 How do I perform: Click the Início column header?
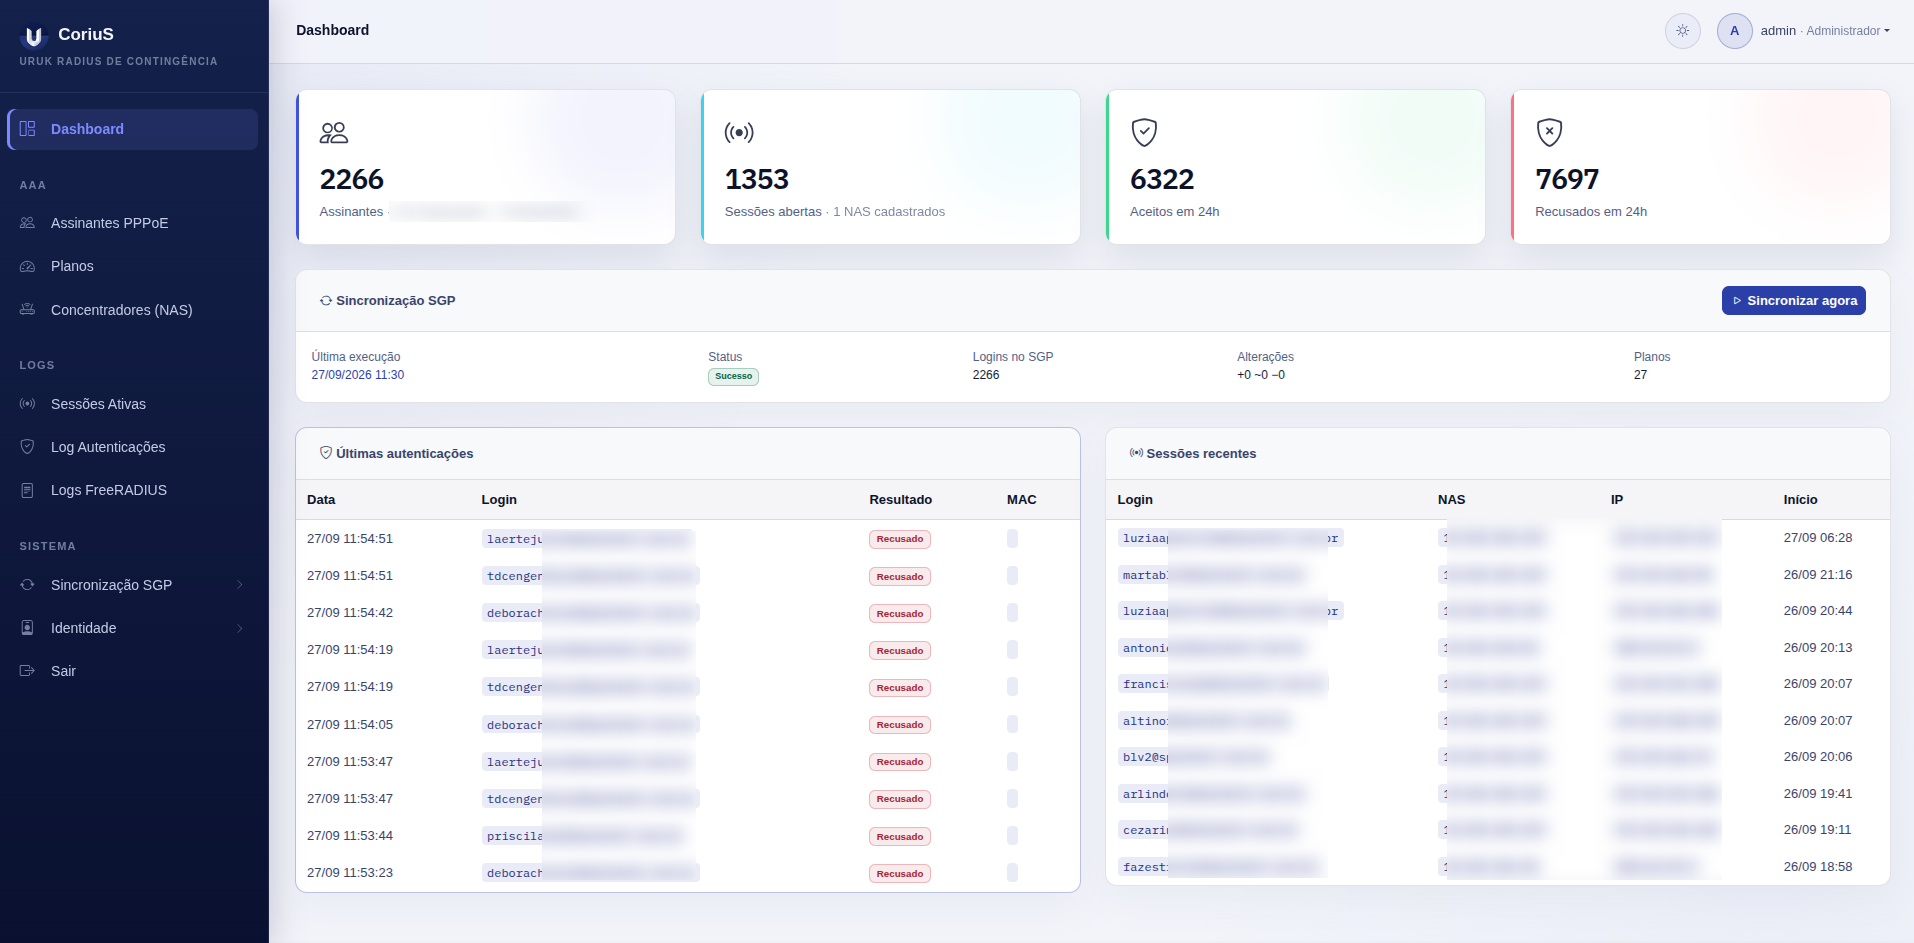pyautogui.click(x=1801, y=500)
